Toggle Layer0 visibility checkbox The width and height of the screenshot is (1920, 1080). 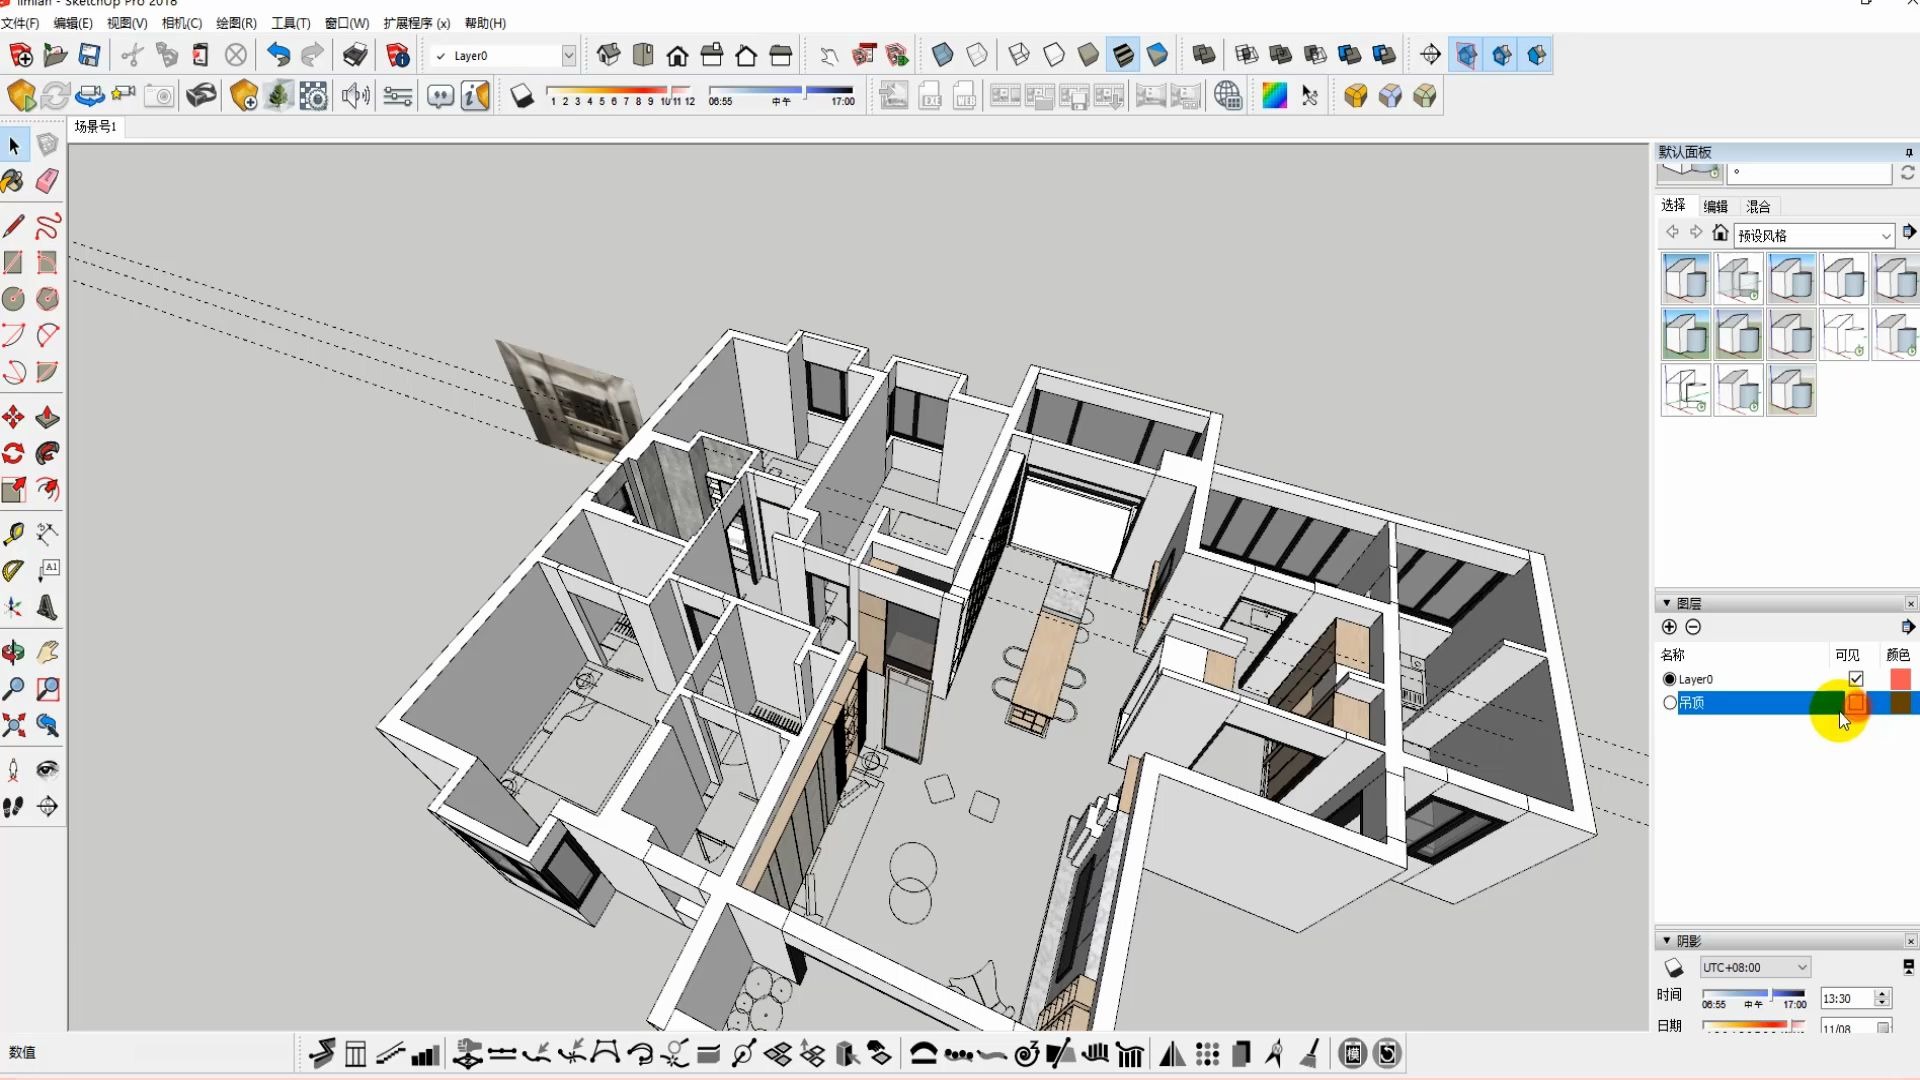click(1856, 679)
